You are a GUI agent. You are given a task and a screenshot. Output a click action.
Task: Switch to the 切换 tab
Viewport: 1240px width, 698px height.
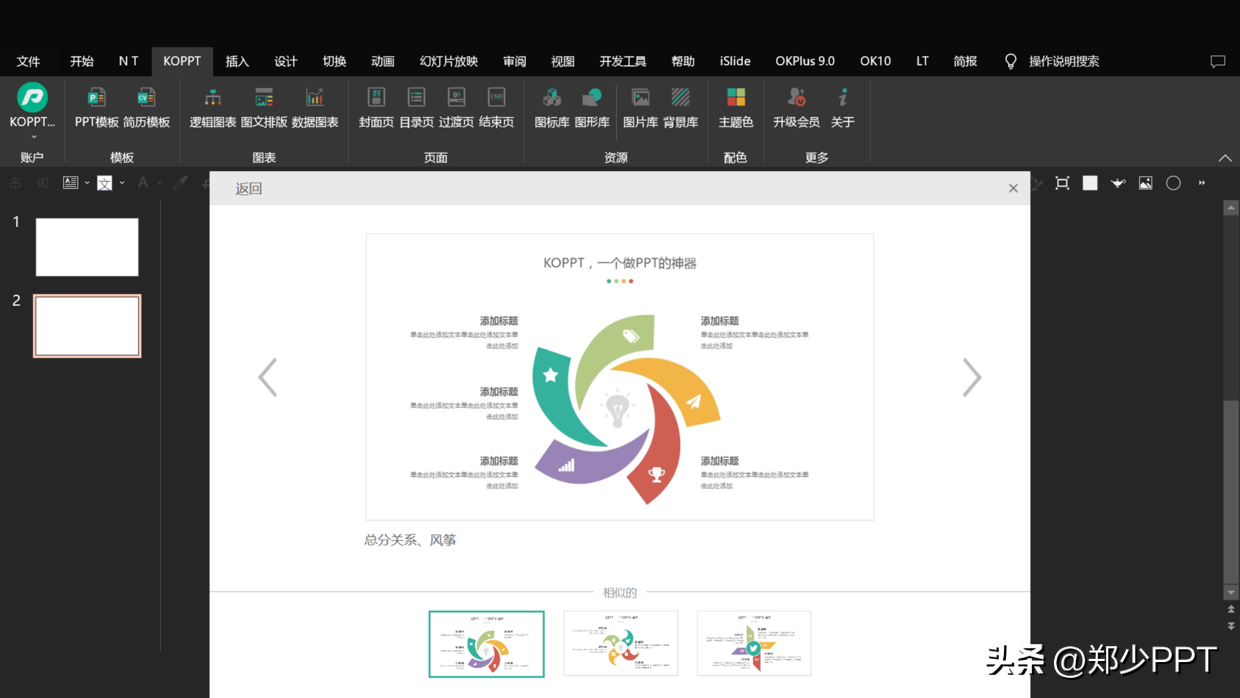click(x=334, y=61)
